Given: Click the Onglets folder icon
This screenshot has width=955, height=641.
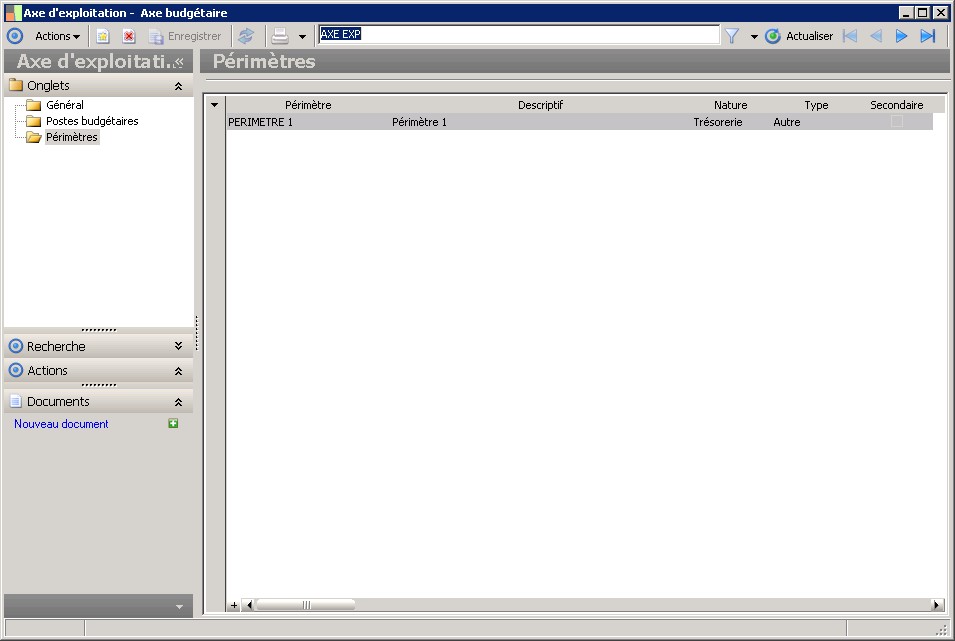Looking at the screenshot, I should coord(16,85).
